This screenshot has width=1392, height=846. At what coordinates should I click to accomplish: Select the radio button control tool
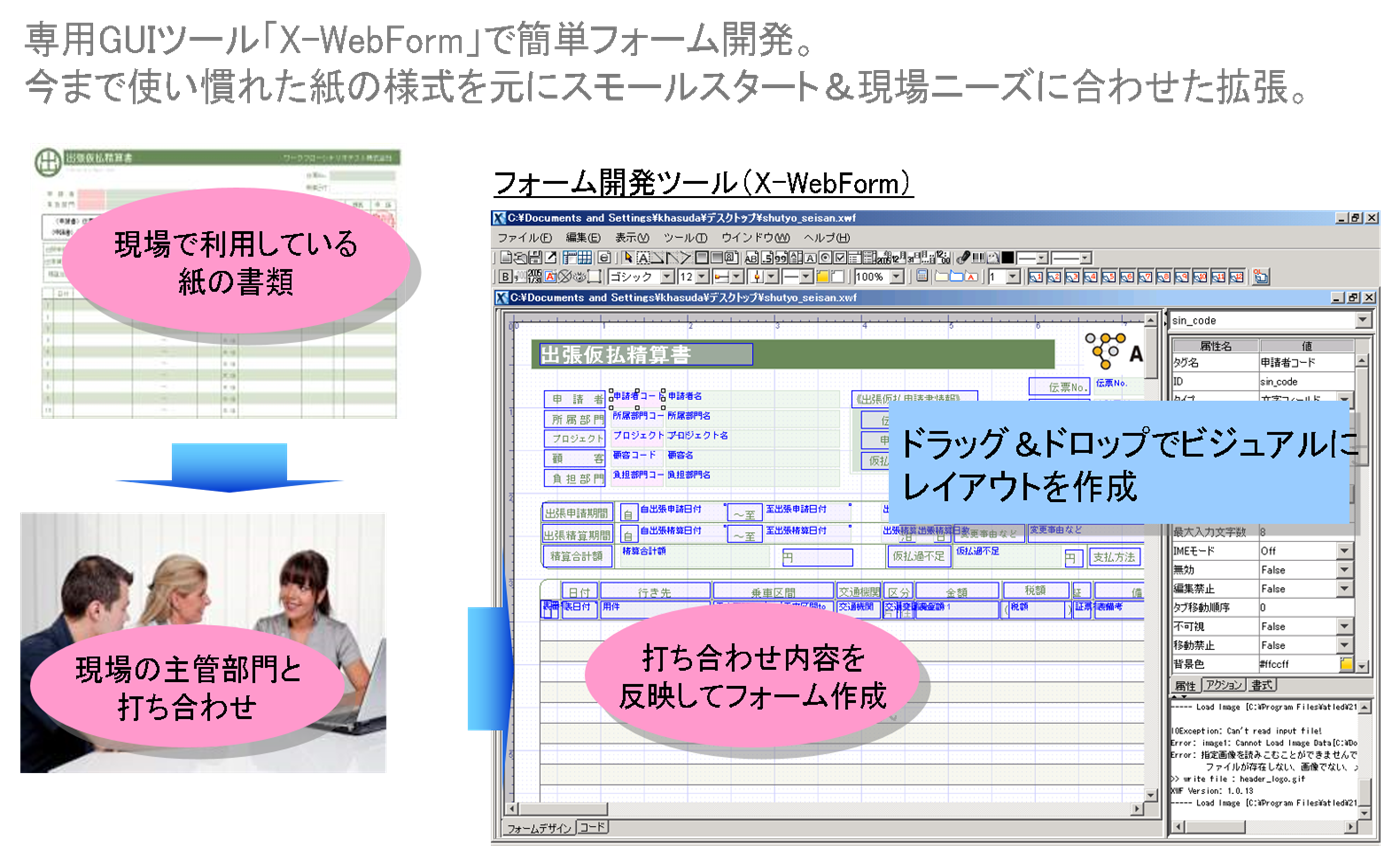click(826, 258)
